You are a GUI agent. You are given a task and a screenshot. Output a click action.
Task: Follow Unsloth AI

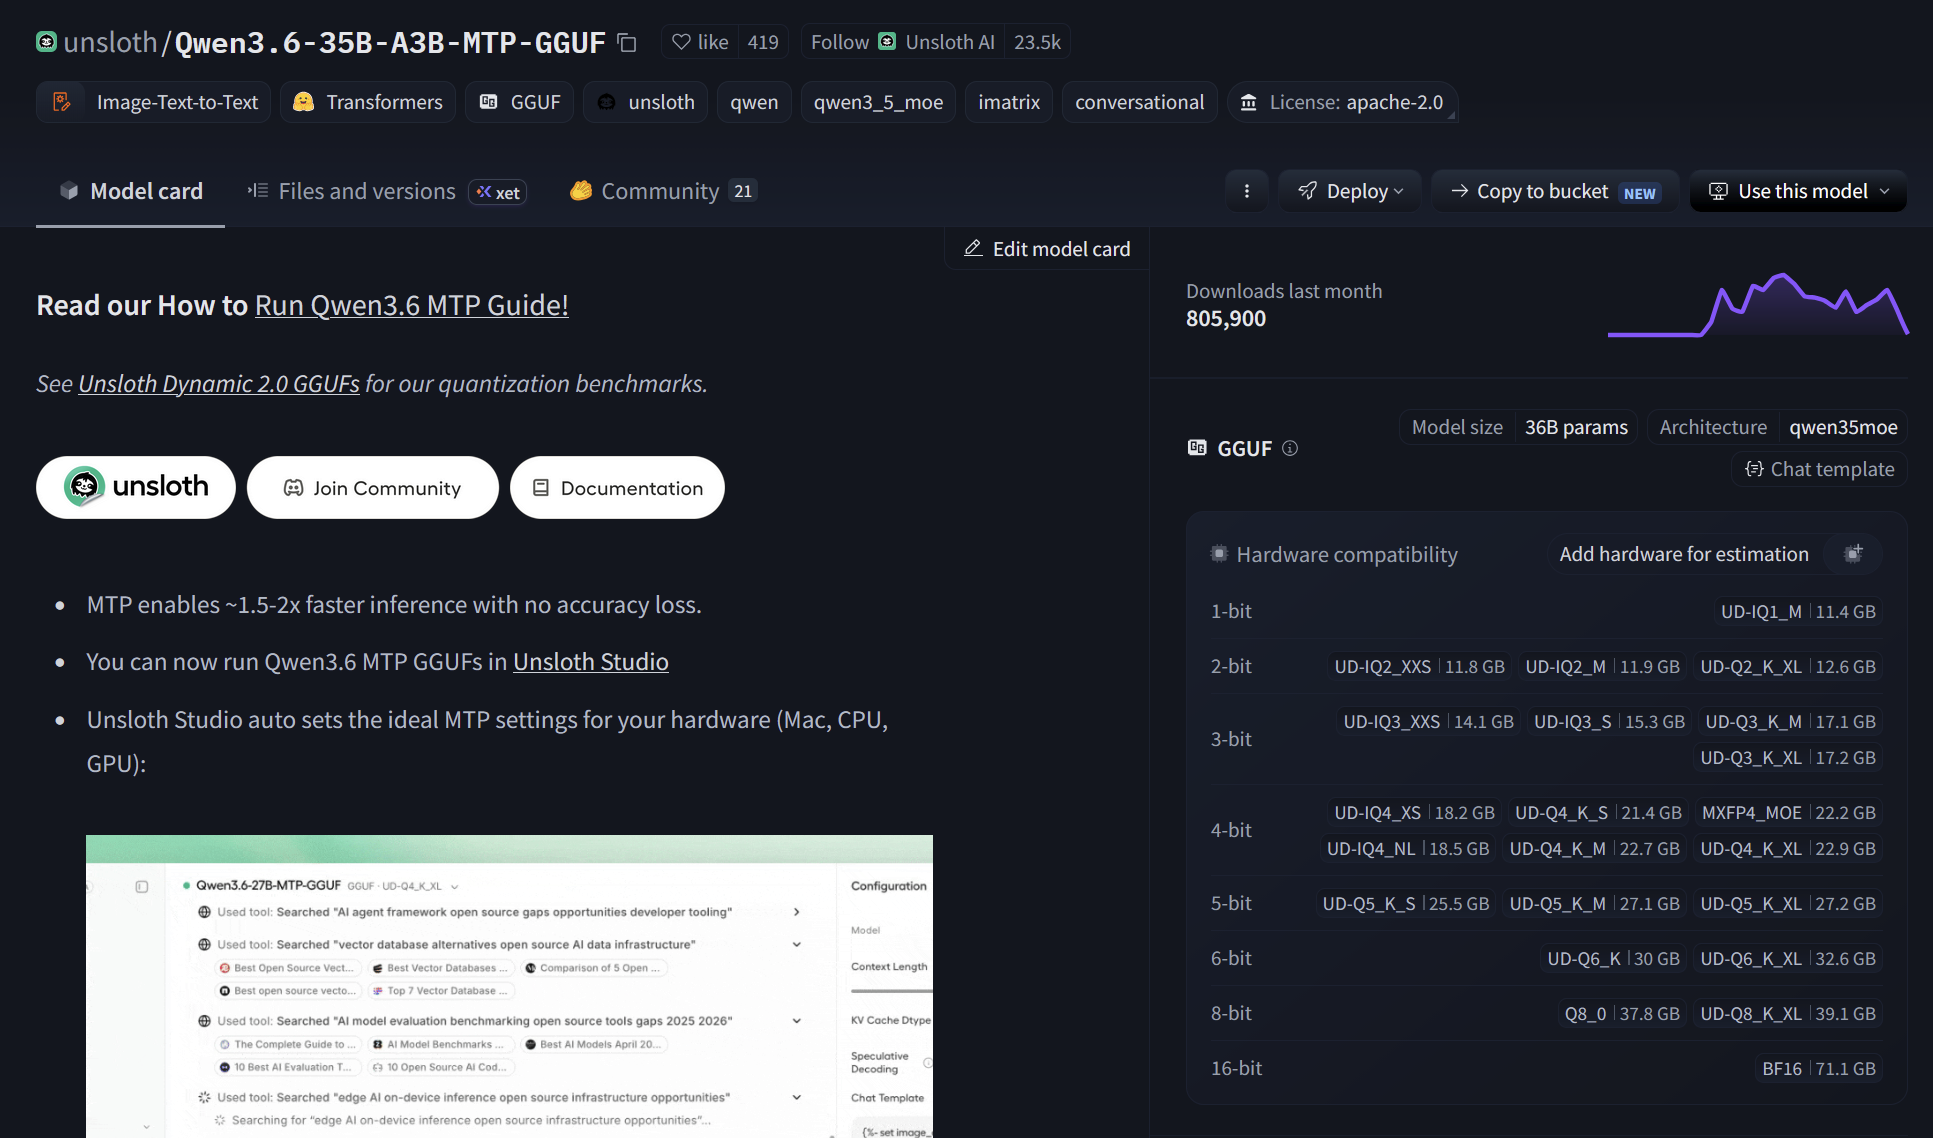click(903, 42)
